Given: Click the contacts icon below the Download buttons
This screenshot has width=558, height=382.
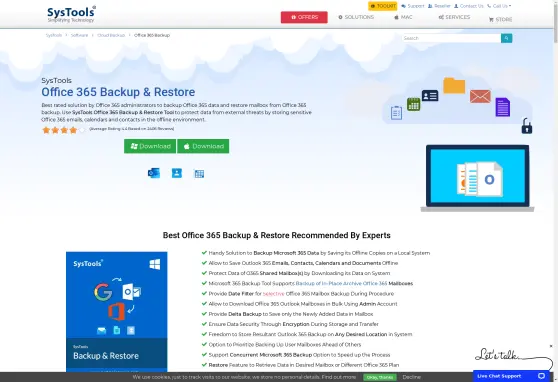Looking at the screenshot, I should pyautogui.click(x=177, y=173).
